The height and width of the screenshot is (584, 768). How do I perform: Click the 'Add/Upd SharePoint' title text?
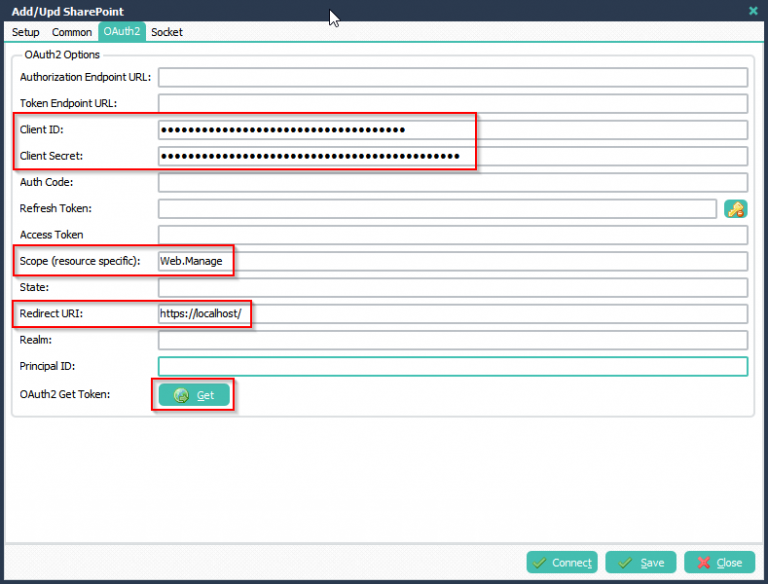click(68, 11)
